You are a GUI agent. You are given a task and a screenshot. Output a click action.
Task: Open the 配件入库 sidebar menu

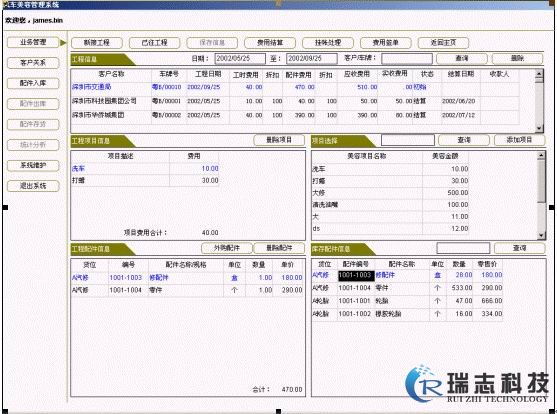click(x=33, y=83)
